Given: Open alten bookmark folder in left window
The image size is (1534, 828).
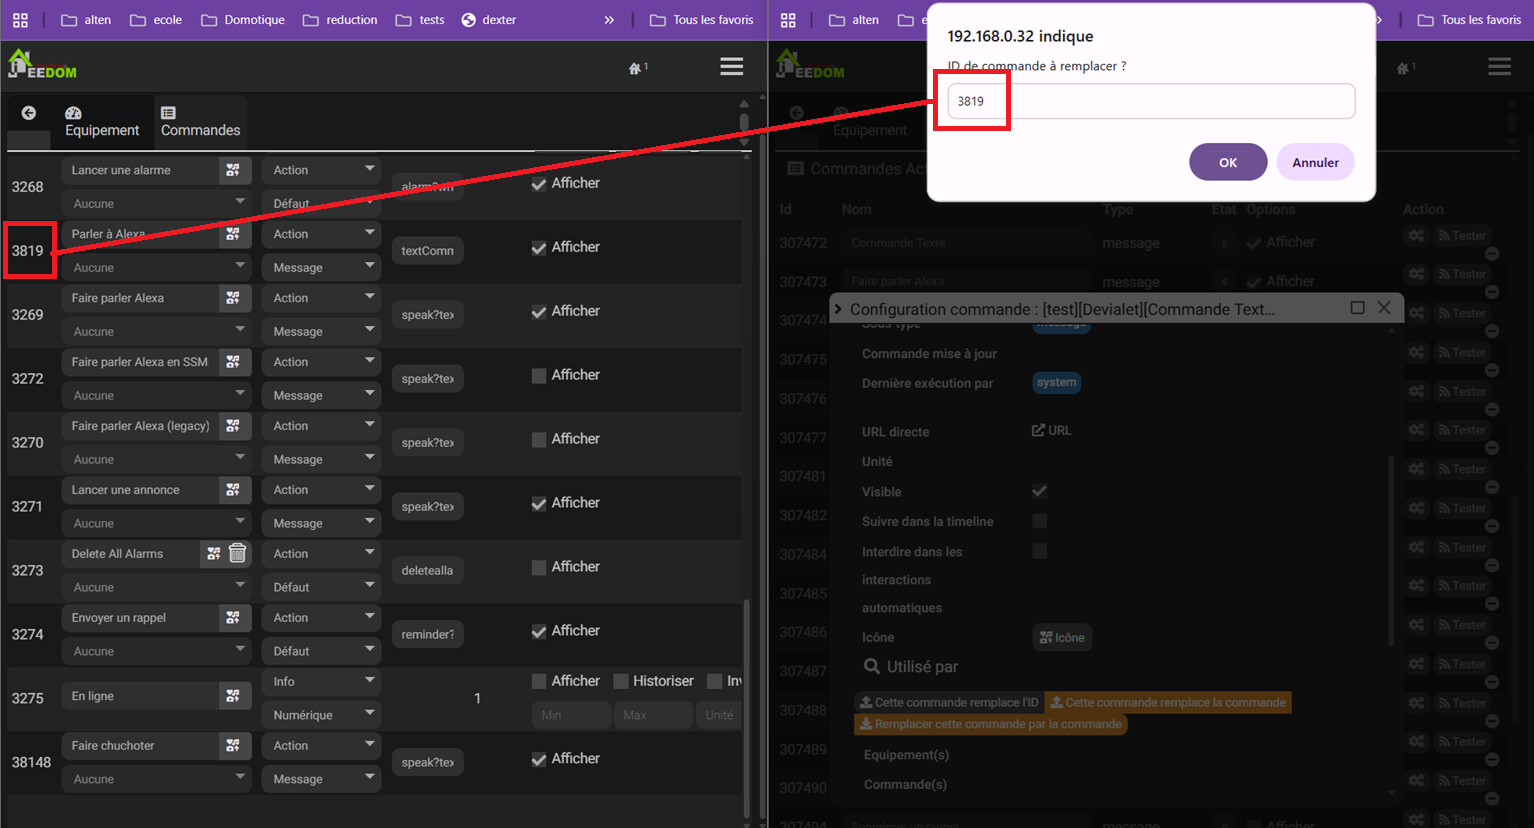Looking at the screenshot, I should tap(86, 20).
